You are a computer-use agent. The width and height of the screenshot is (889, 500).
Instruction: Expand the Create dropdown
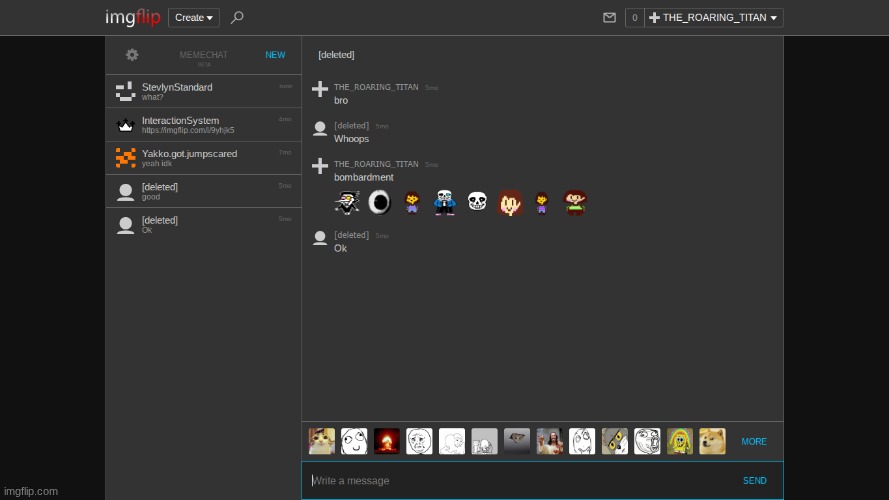click(193, 17)
